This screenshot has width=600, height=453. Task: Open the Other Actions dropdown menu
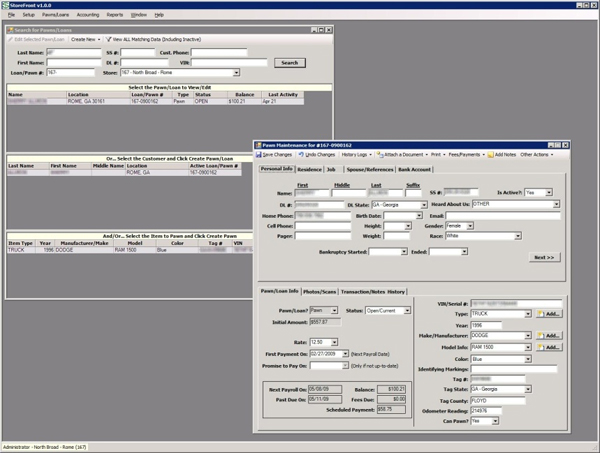pyautogui.click(x=537, y=155)
